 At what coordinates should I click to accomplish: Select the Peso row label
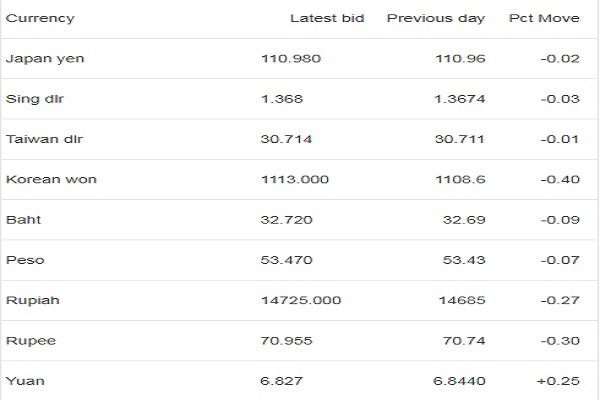(x=25, y=260)
